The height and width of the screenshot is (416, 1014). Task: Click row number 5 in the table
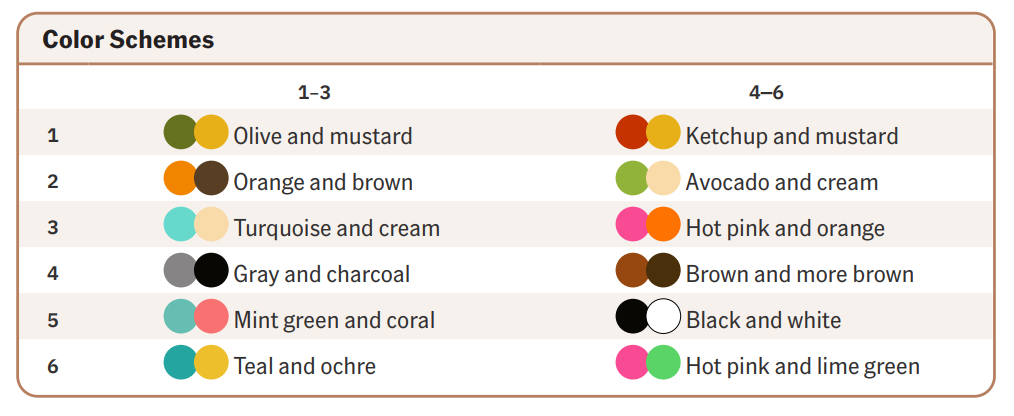(53, 320)
